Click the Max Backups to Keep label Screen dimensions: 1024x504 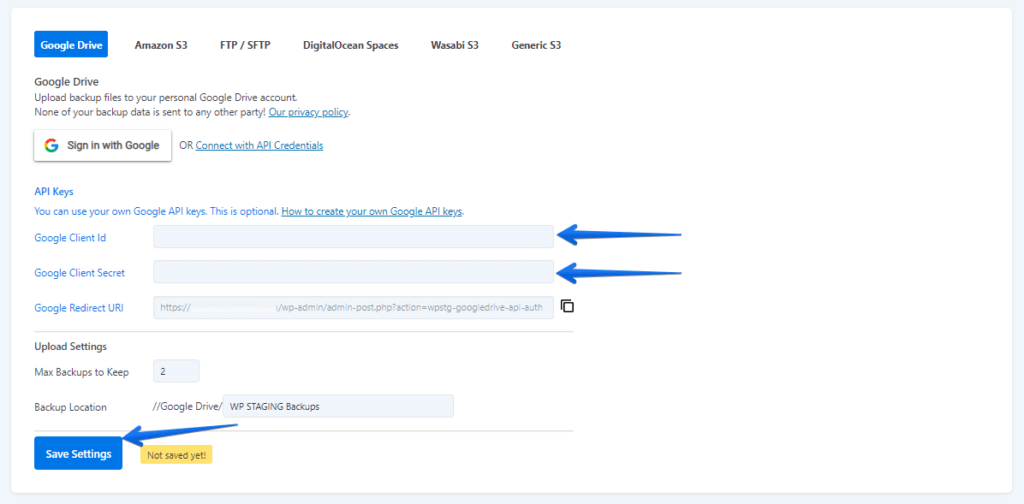(82, 372)
